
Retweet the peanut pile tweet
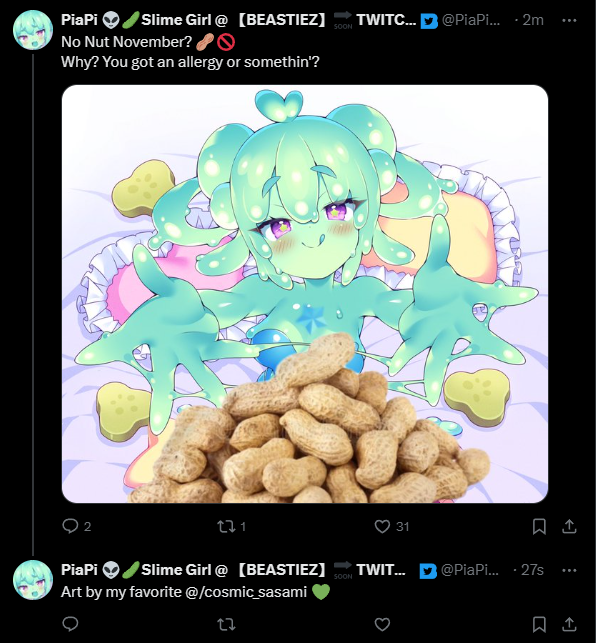pos(226,526)
